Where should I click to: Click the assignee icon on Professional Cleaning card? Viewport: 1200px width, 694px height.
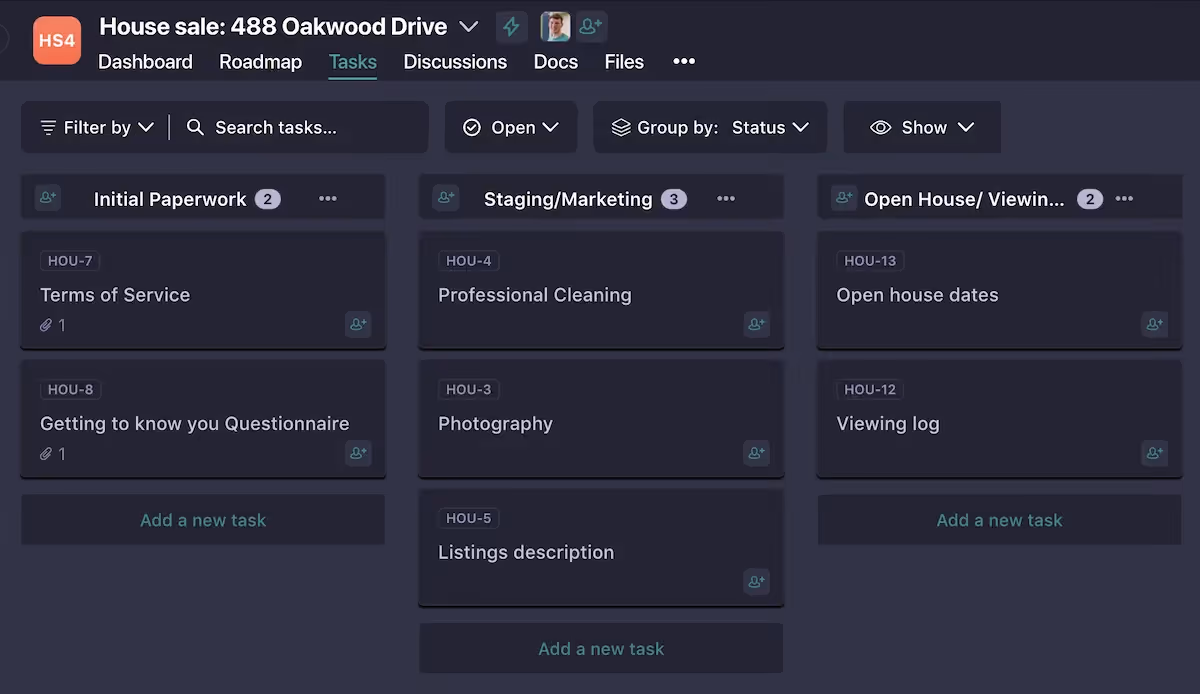[x=756, y=324]
